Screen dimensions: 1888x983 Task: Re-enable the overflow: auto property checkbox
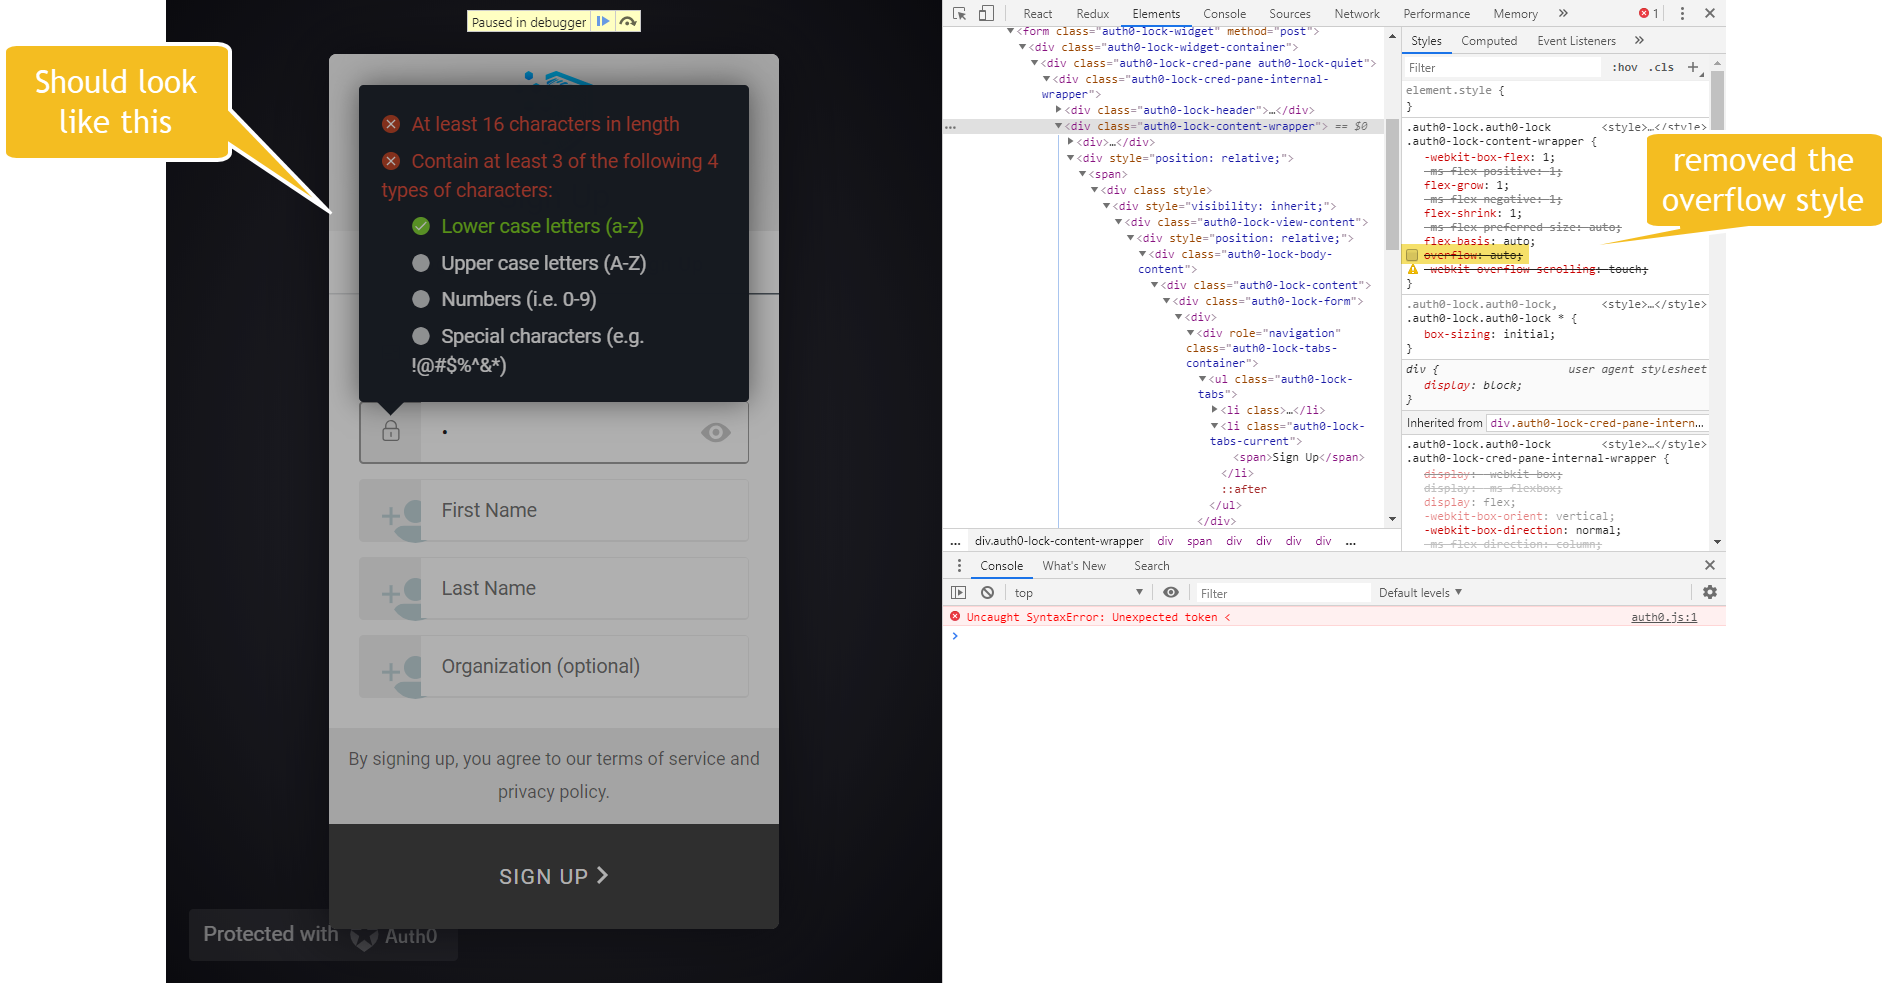pos(1412,255)
